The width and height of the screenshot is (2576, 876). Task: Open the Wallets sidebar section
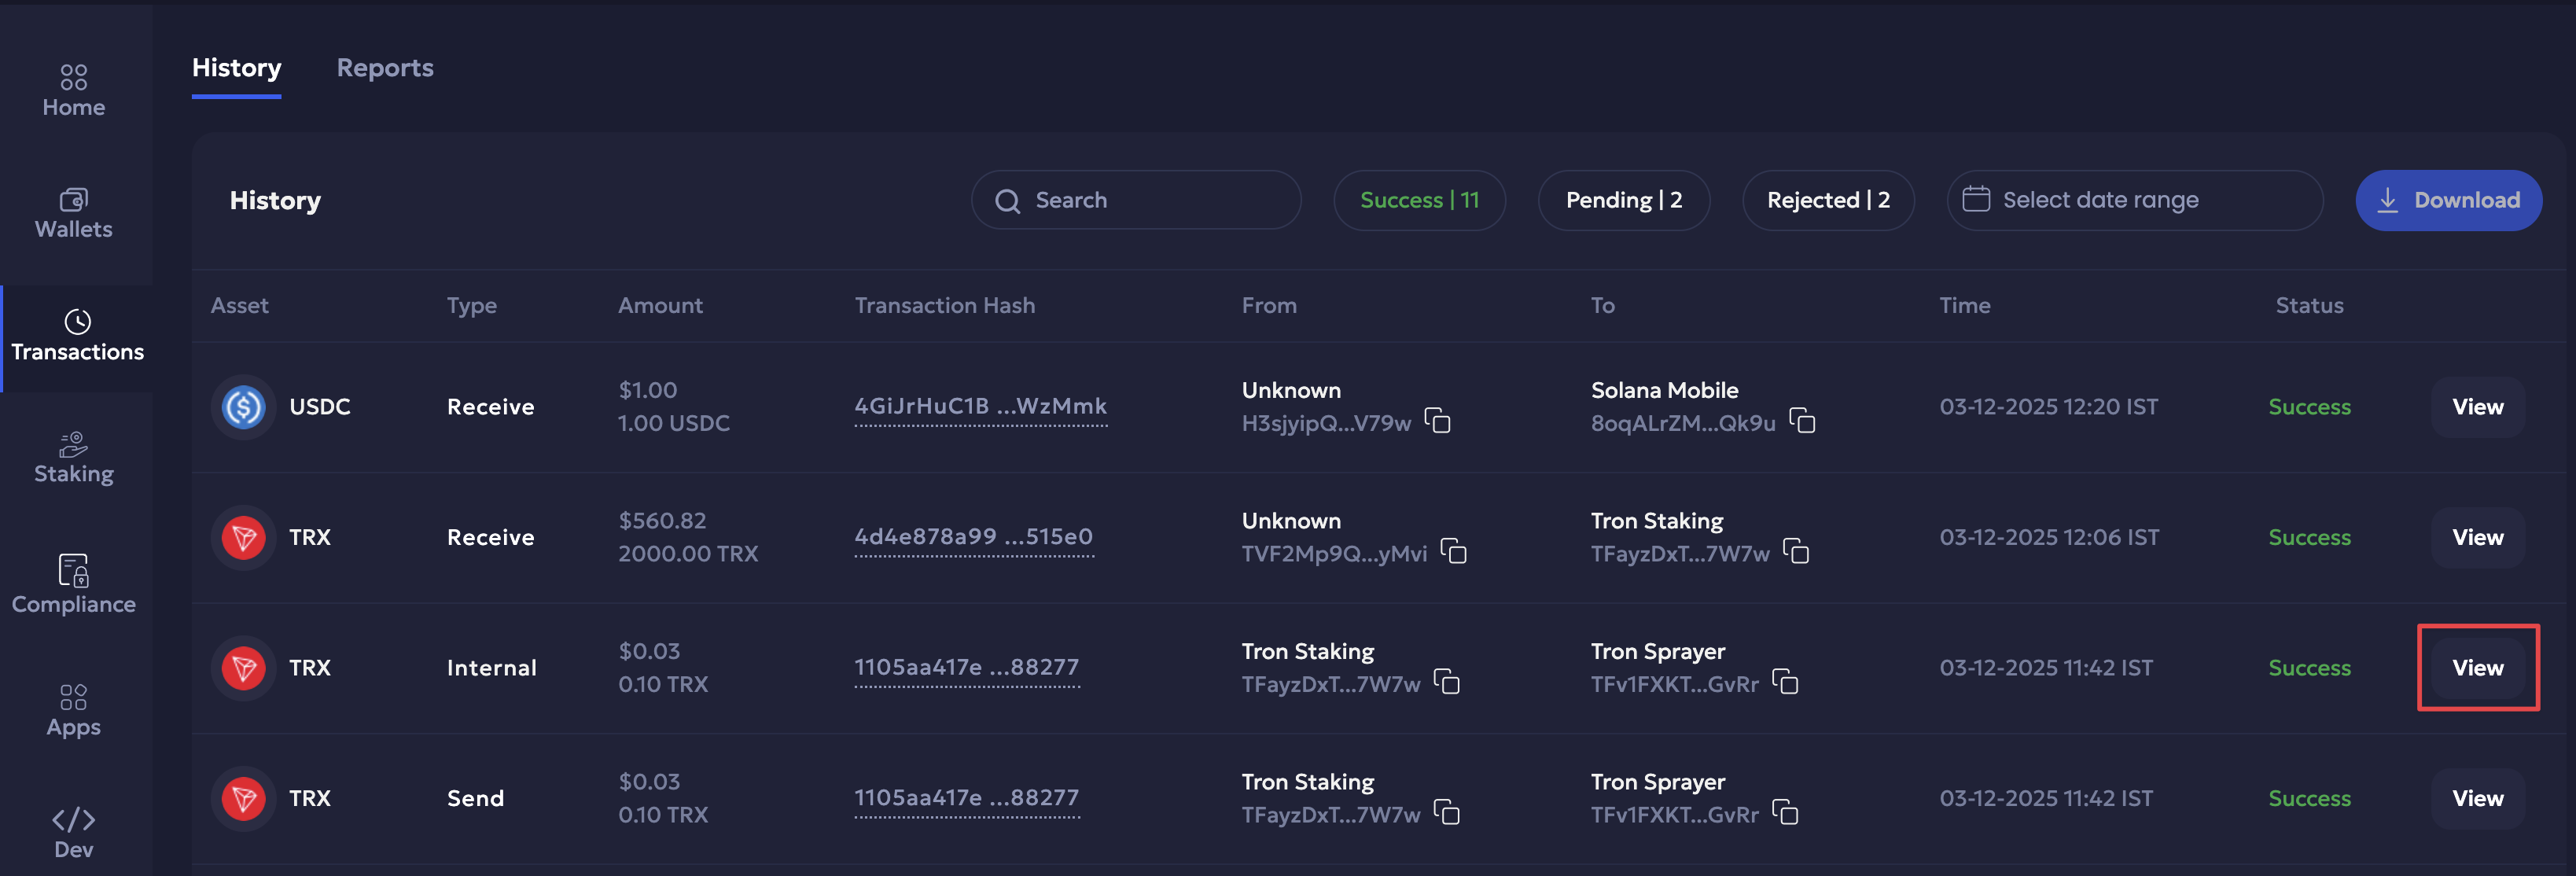tap(73, 213)
